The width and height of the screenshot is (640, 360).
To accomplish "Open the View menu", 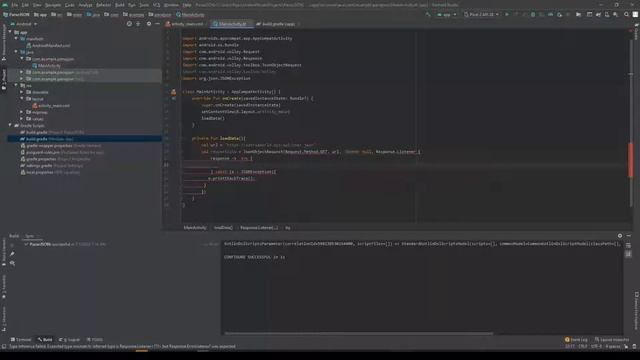I will (37, 5).
